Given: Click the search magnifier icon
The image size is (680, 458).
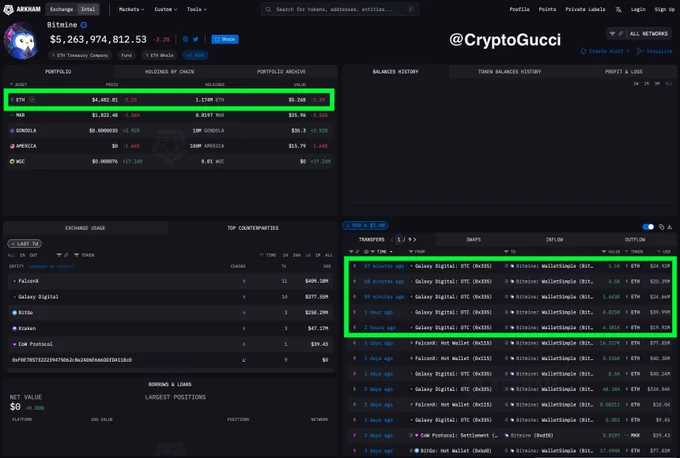Looking at the screenshot, I should point(268,9).
